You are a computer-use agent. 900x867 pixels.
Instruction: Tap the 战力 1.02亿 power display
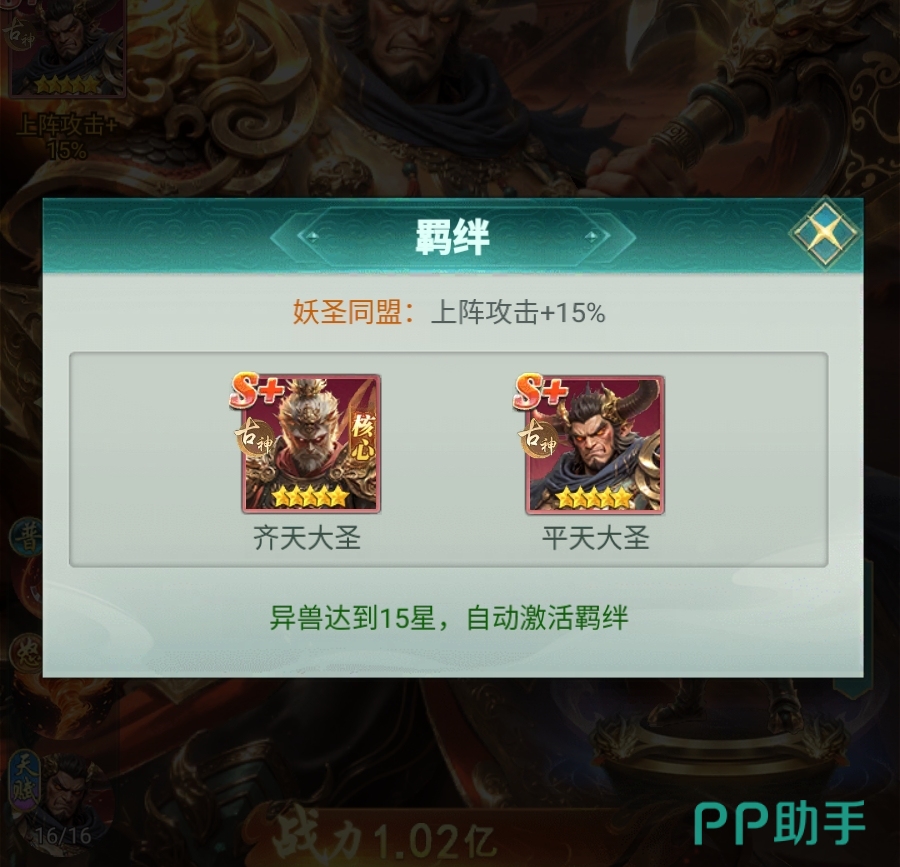pos(383,841)
